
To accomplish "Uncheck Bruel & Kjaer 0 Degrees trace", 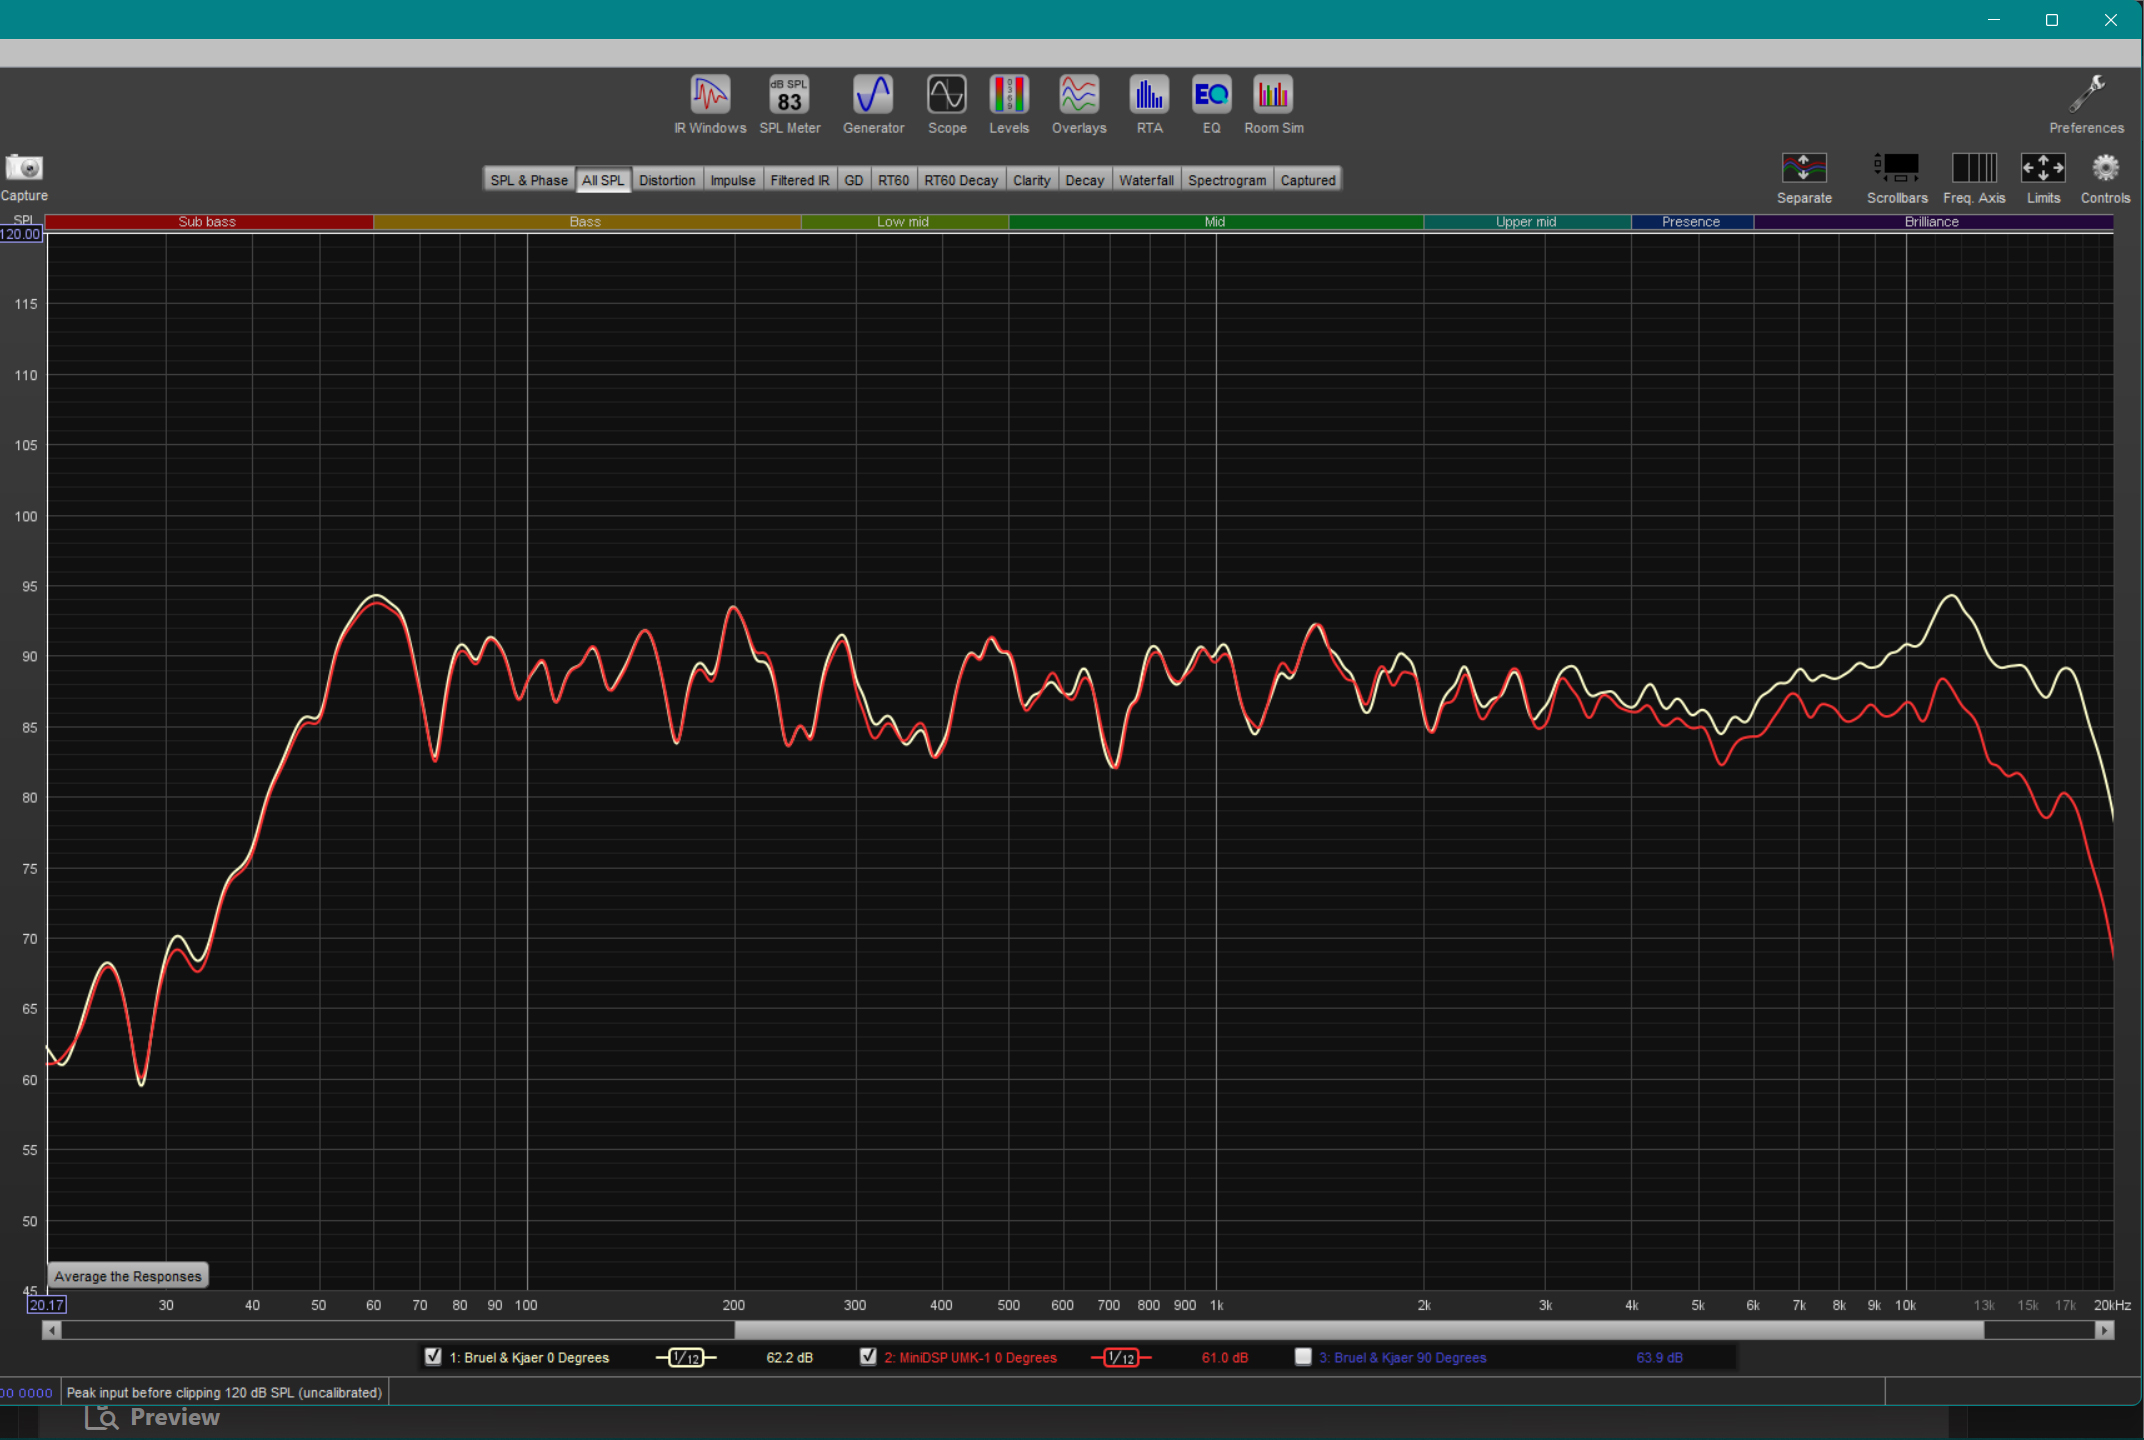I will point(433,1357).
